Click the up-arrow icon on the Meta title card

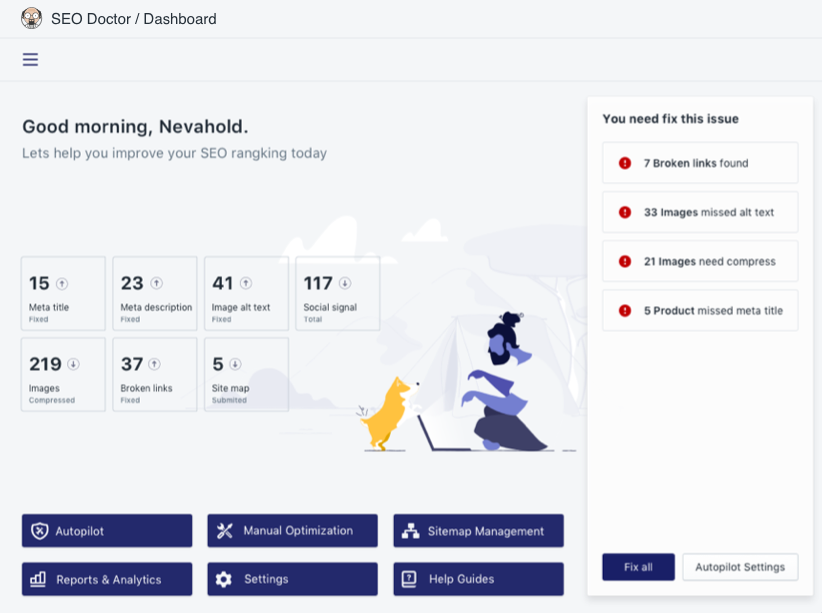tap(62, 284)
